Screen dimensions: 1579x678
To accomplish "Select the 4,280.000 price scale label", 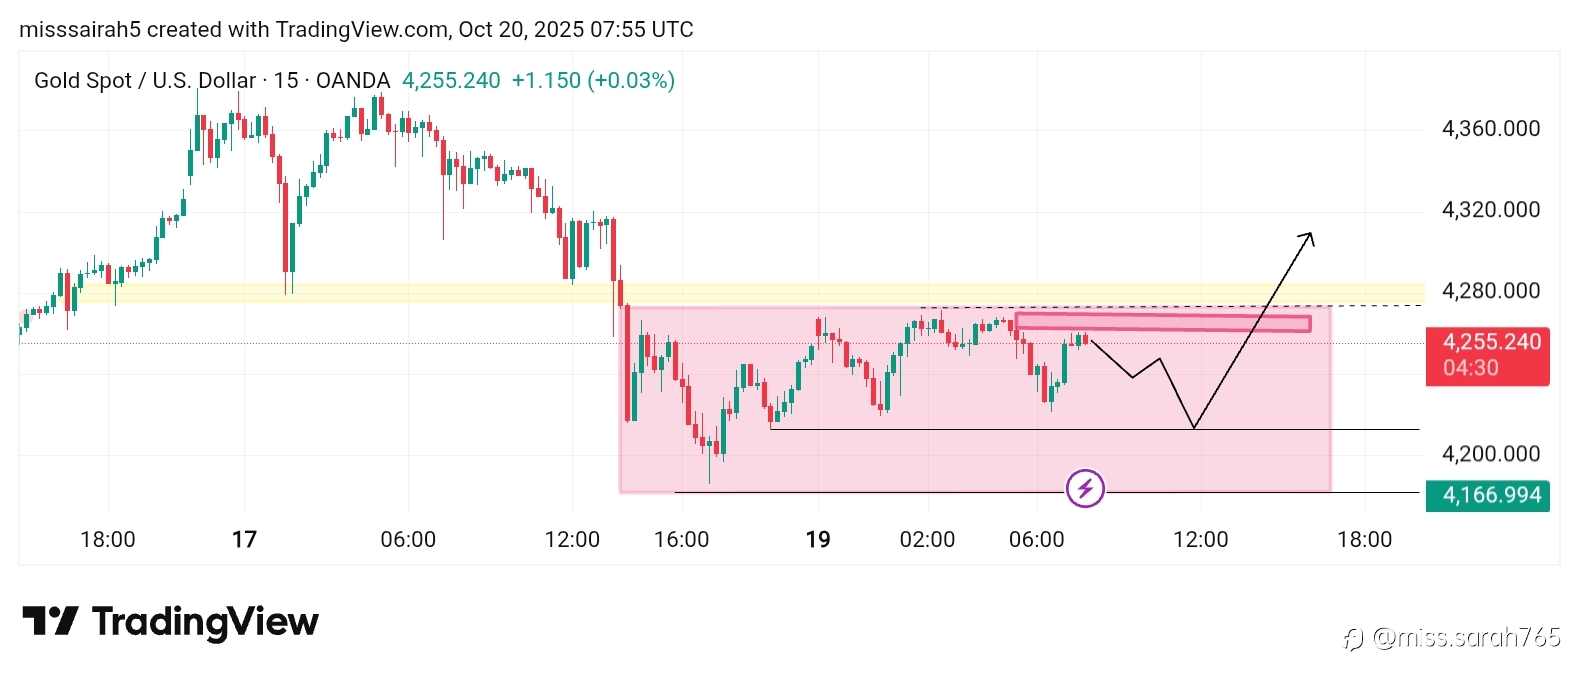I will pyautogui.click(x=1490, y=290).
